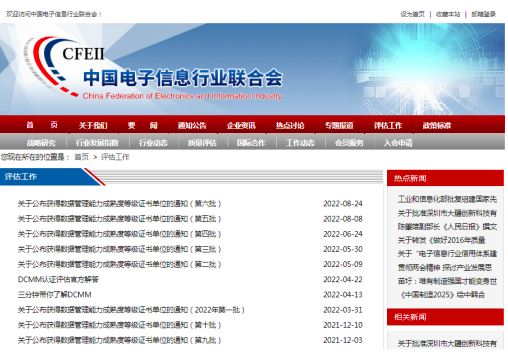Open the 第三批 certificate notice

click(119, 249)
